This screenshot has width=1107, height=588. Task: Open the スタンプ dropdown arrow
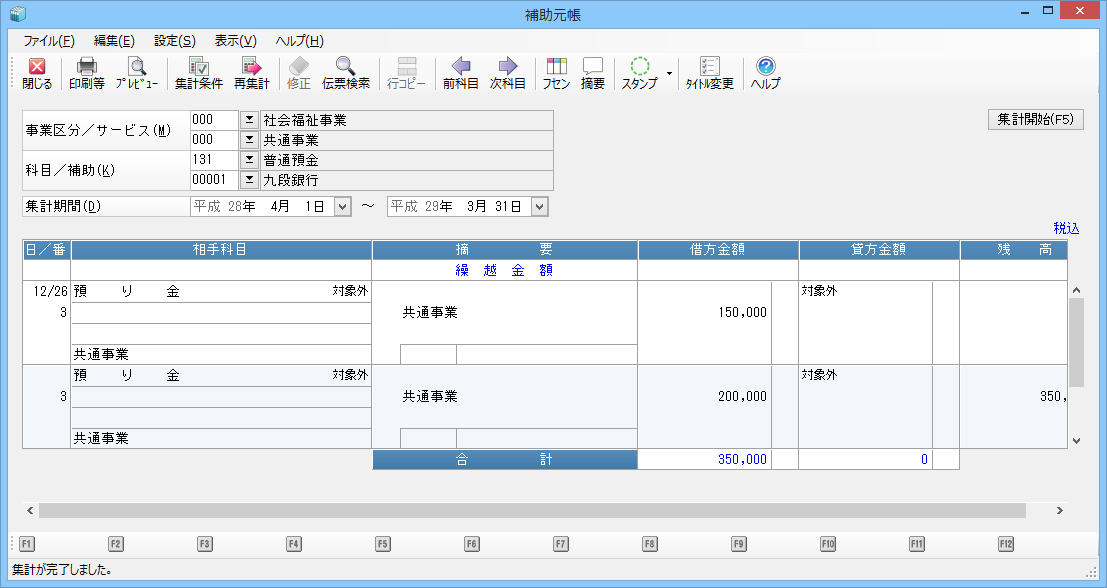(668, 74)
